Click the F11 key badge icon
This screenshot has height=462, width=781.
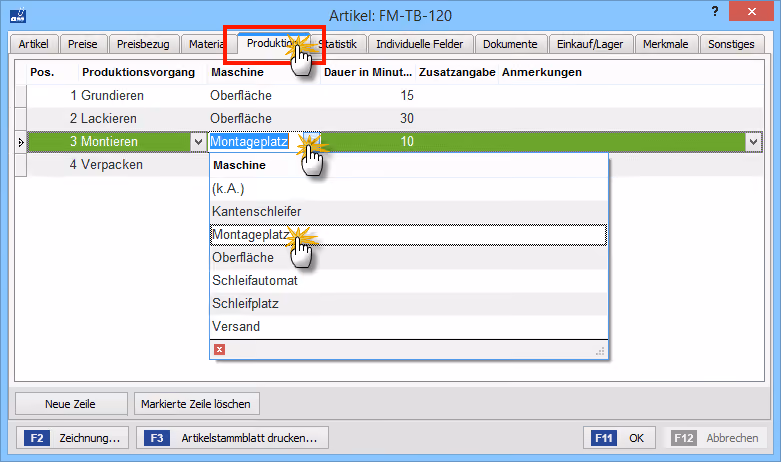[604, 438]
